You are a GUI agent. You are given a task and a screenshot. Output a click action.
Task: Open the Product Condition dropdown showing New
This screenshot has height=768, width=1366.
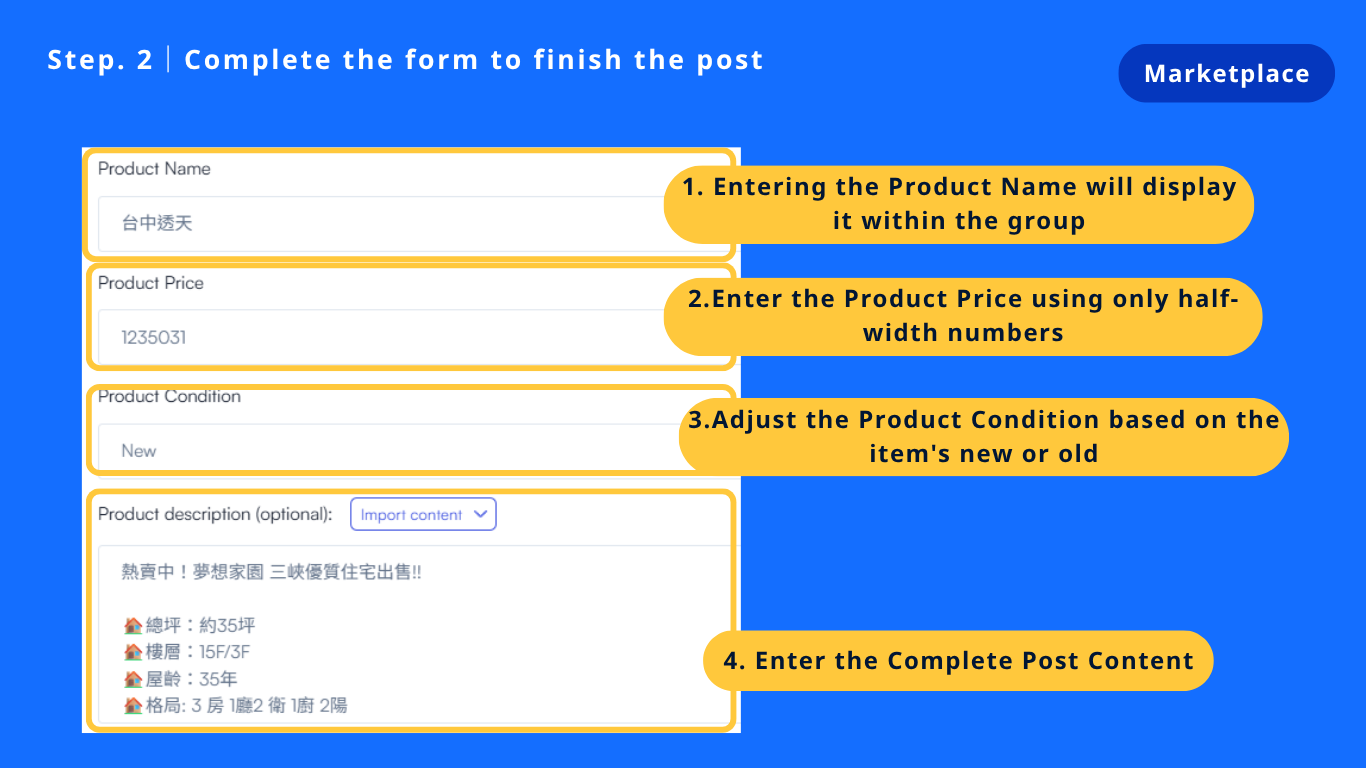point(380,450)
